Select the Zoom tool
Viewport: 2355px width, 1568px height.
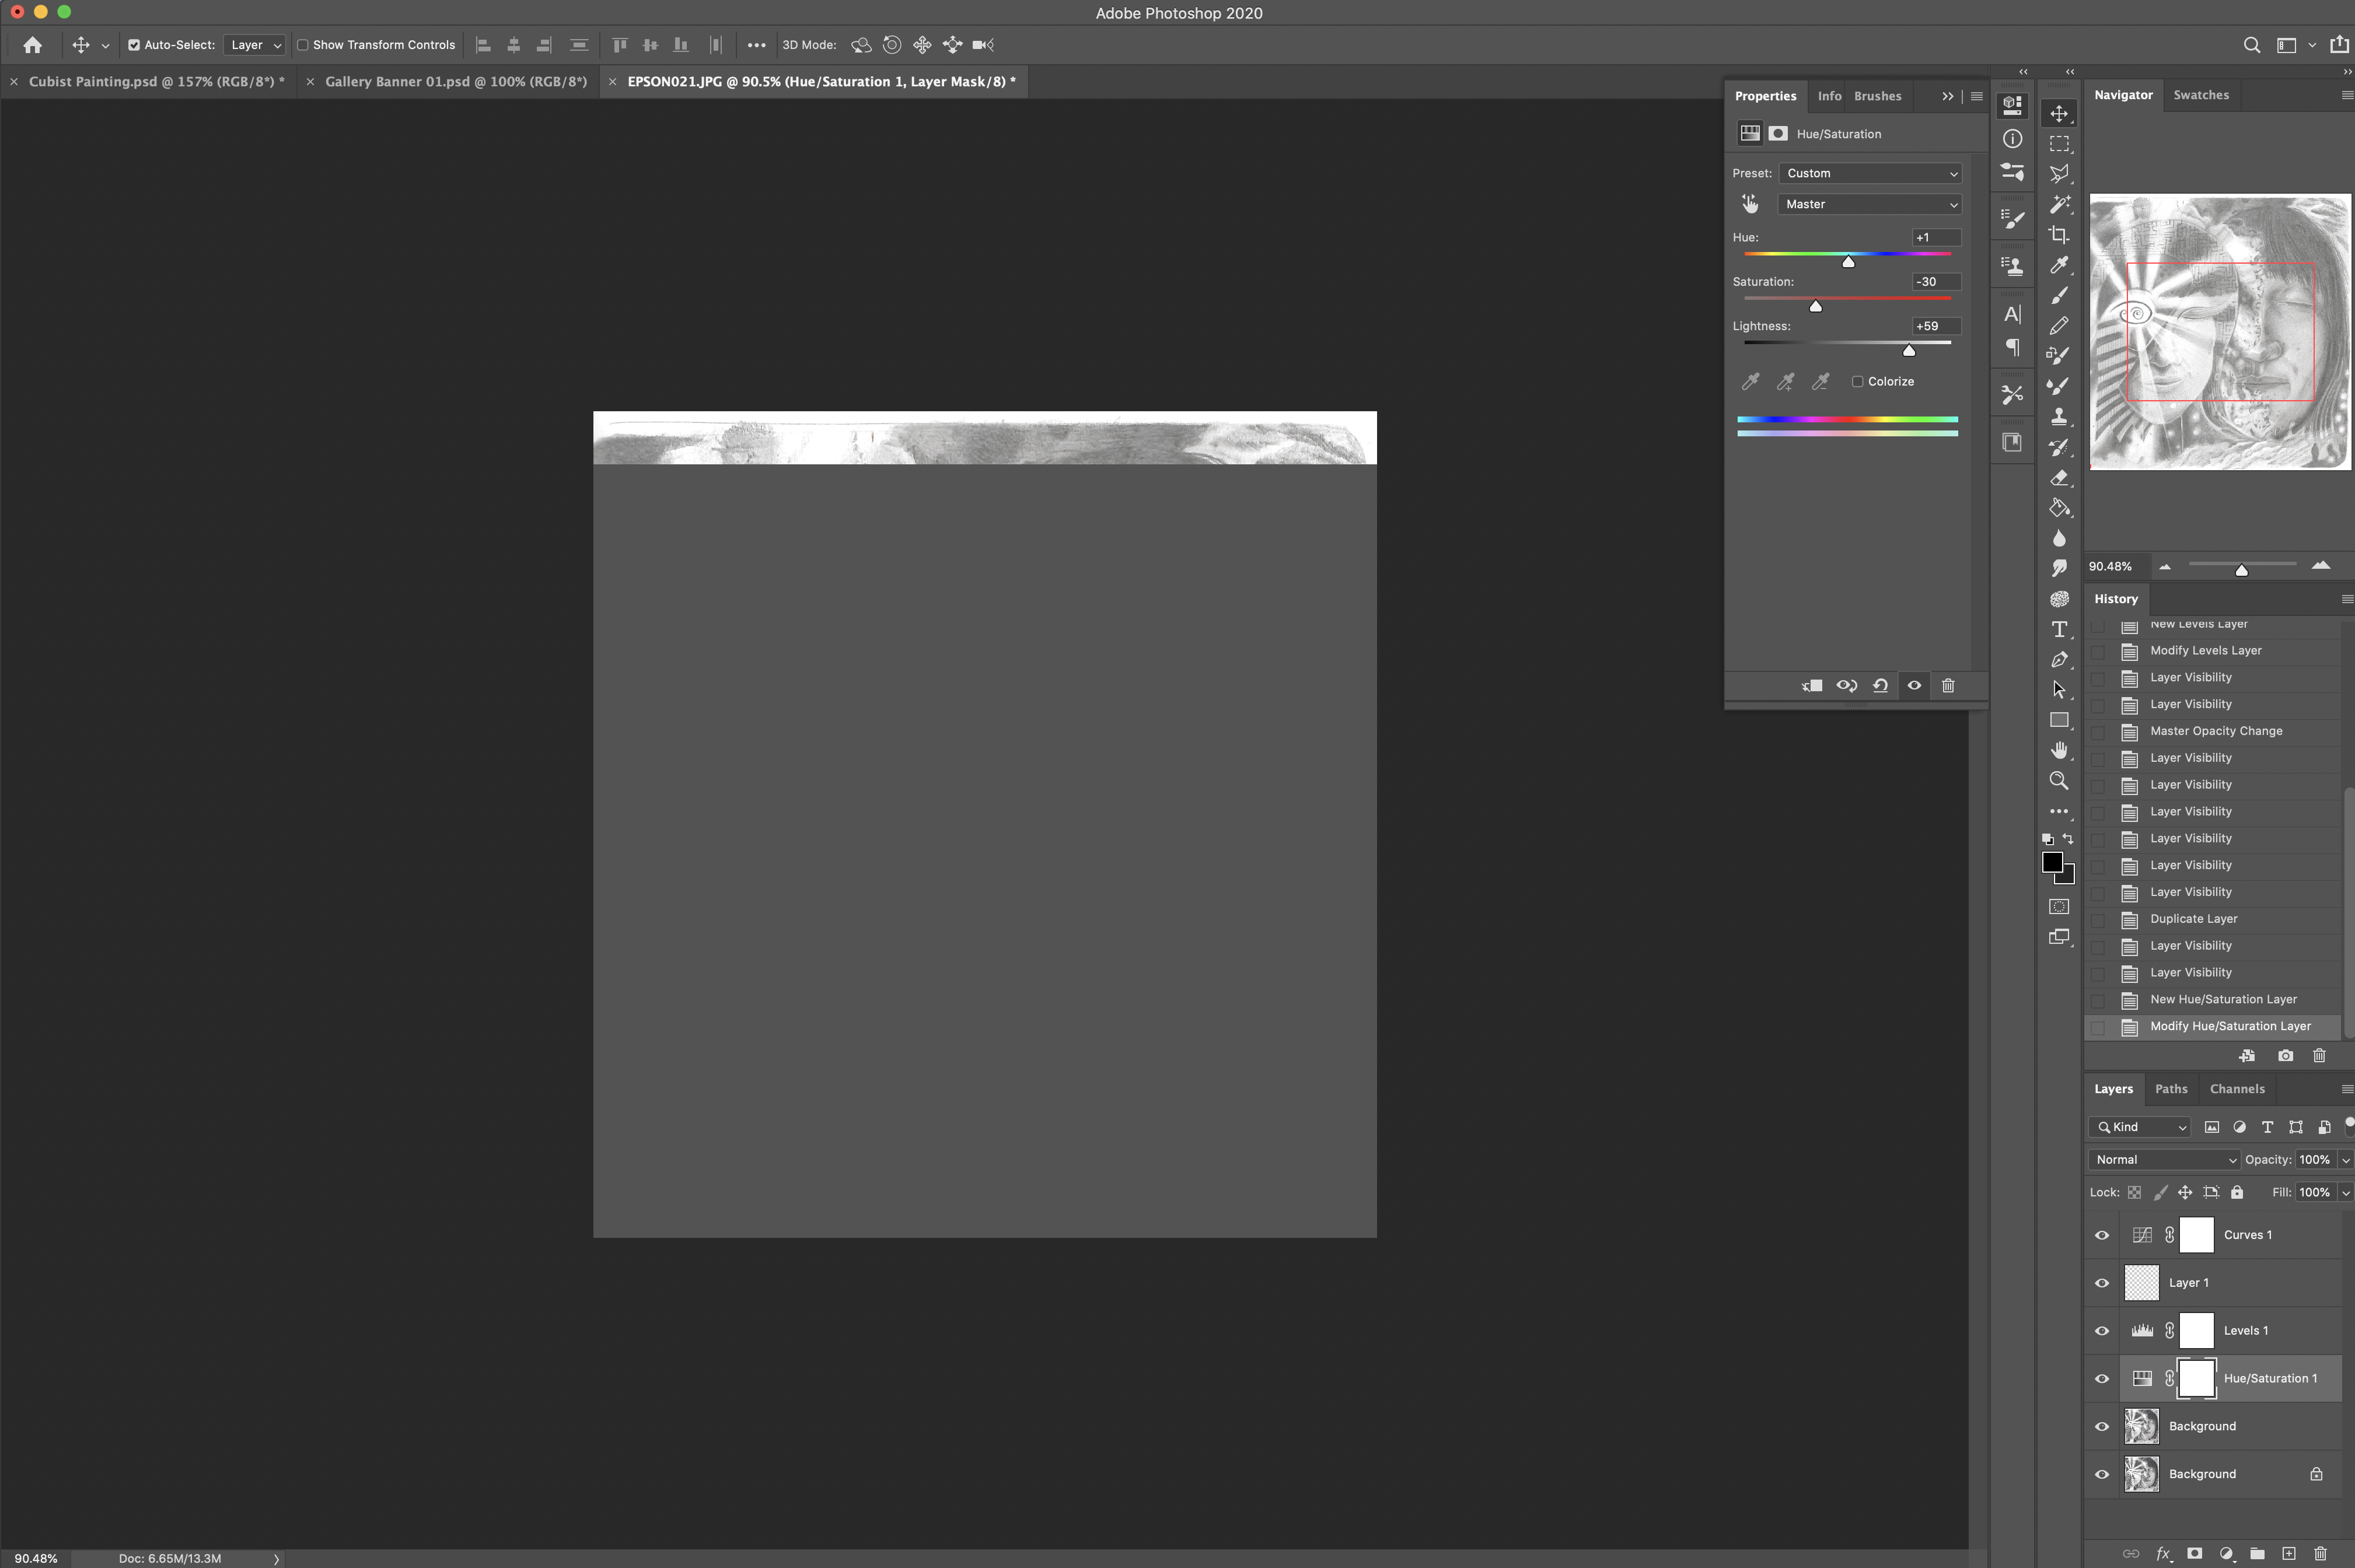click(x=2058, y=781)
